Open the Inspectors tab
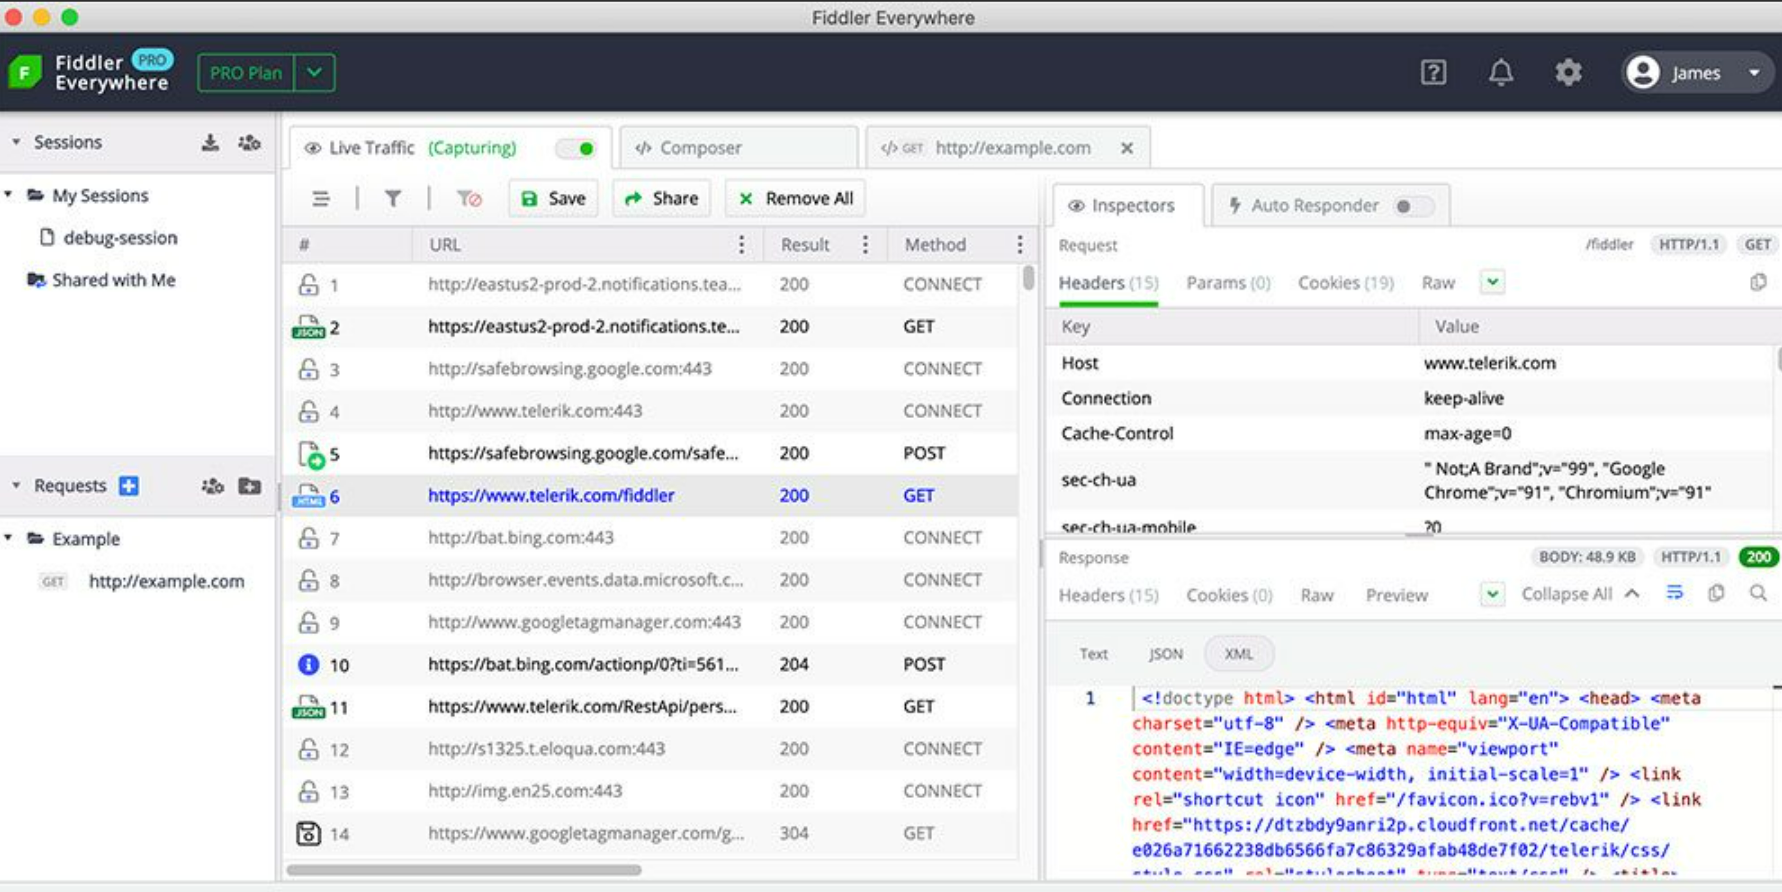This screenshot has width=1782, height=892. click(x=1128, y=205)
